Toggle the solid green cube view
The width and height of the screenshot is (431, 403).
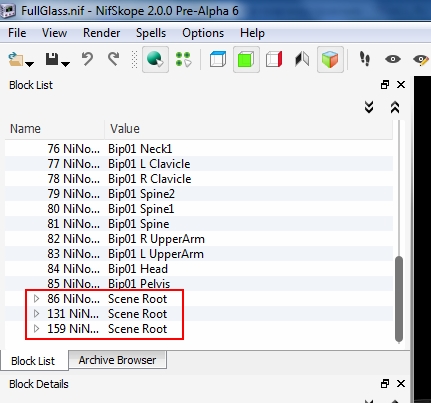coord(246,60)
